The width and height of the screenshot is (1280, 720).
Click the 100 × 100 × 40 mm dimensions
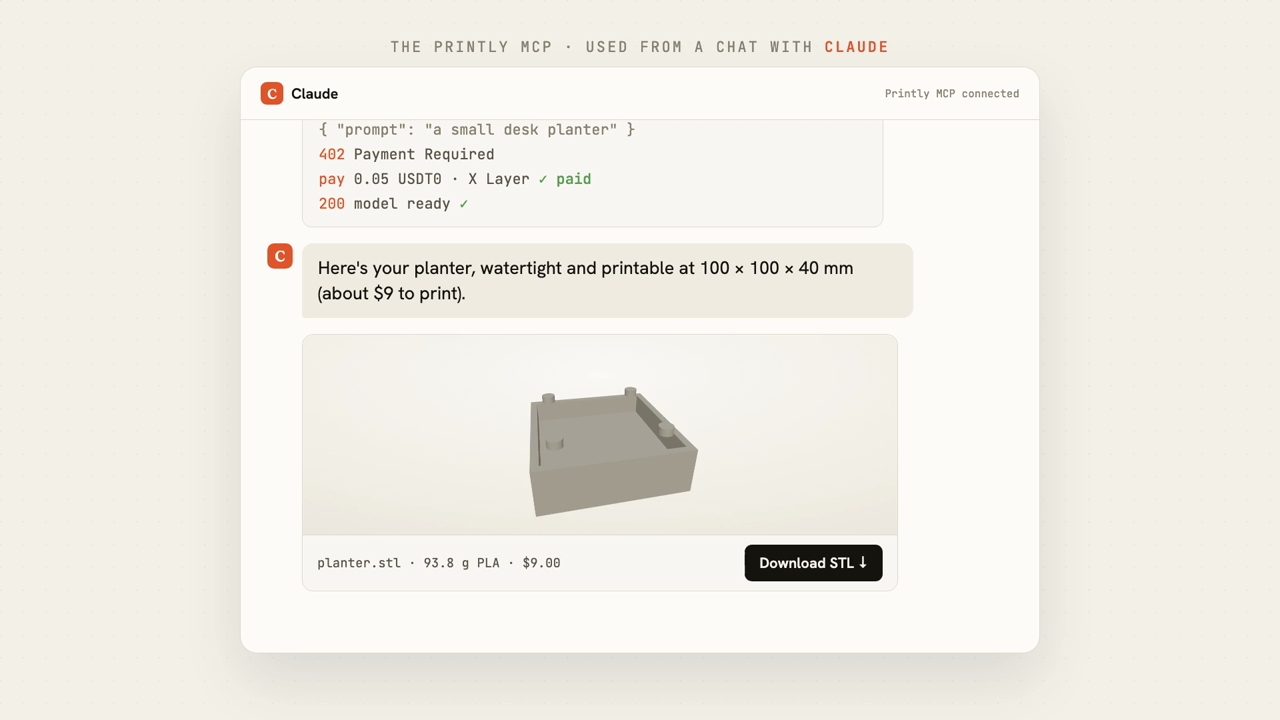pos(776,268)
